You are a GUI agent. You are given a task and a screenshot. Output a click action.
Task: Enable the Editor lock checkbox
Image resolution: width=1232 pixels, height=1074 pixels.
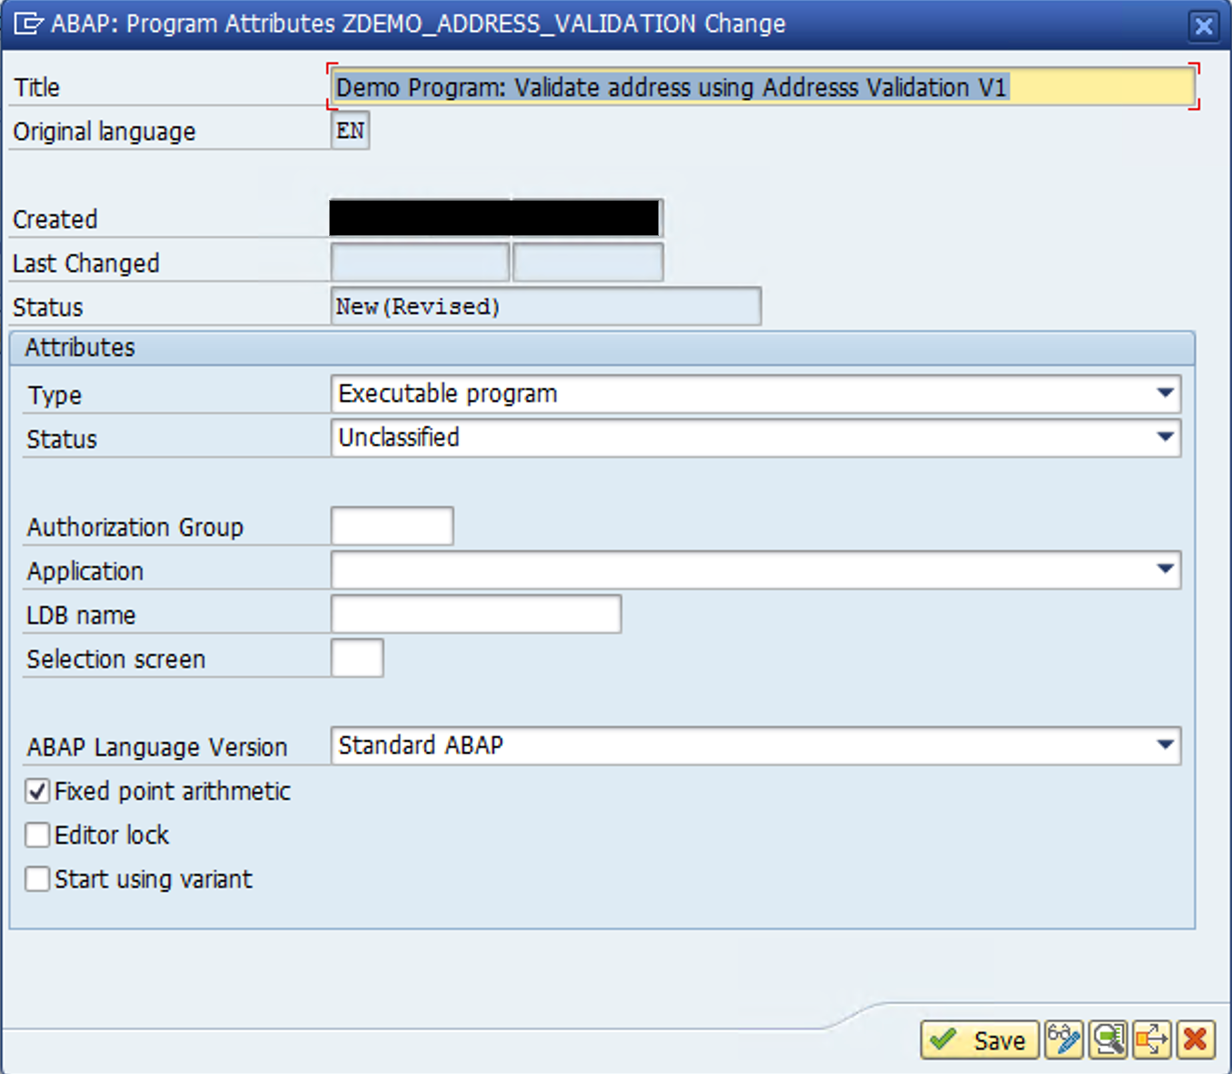(38, 835)
